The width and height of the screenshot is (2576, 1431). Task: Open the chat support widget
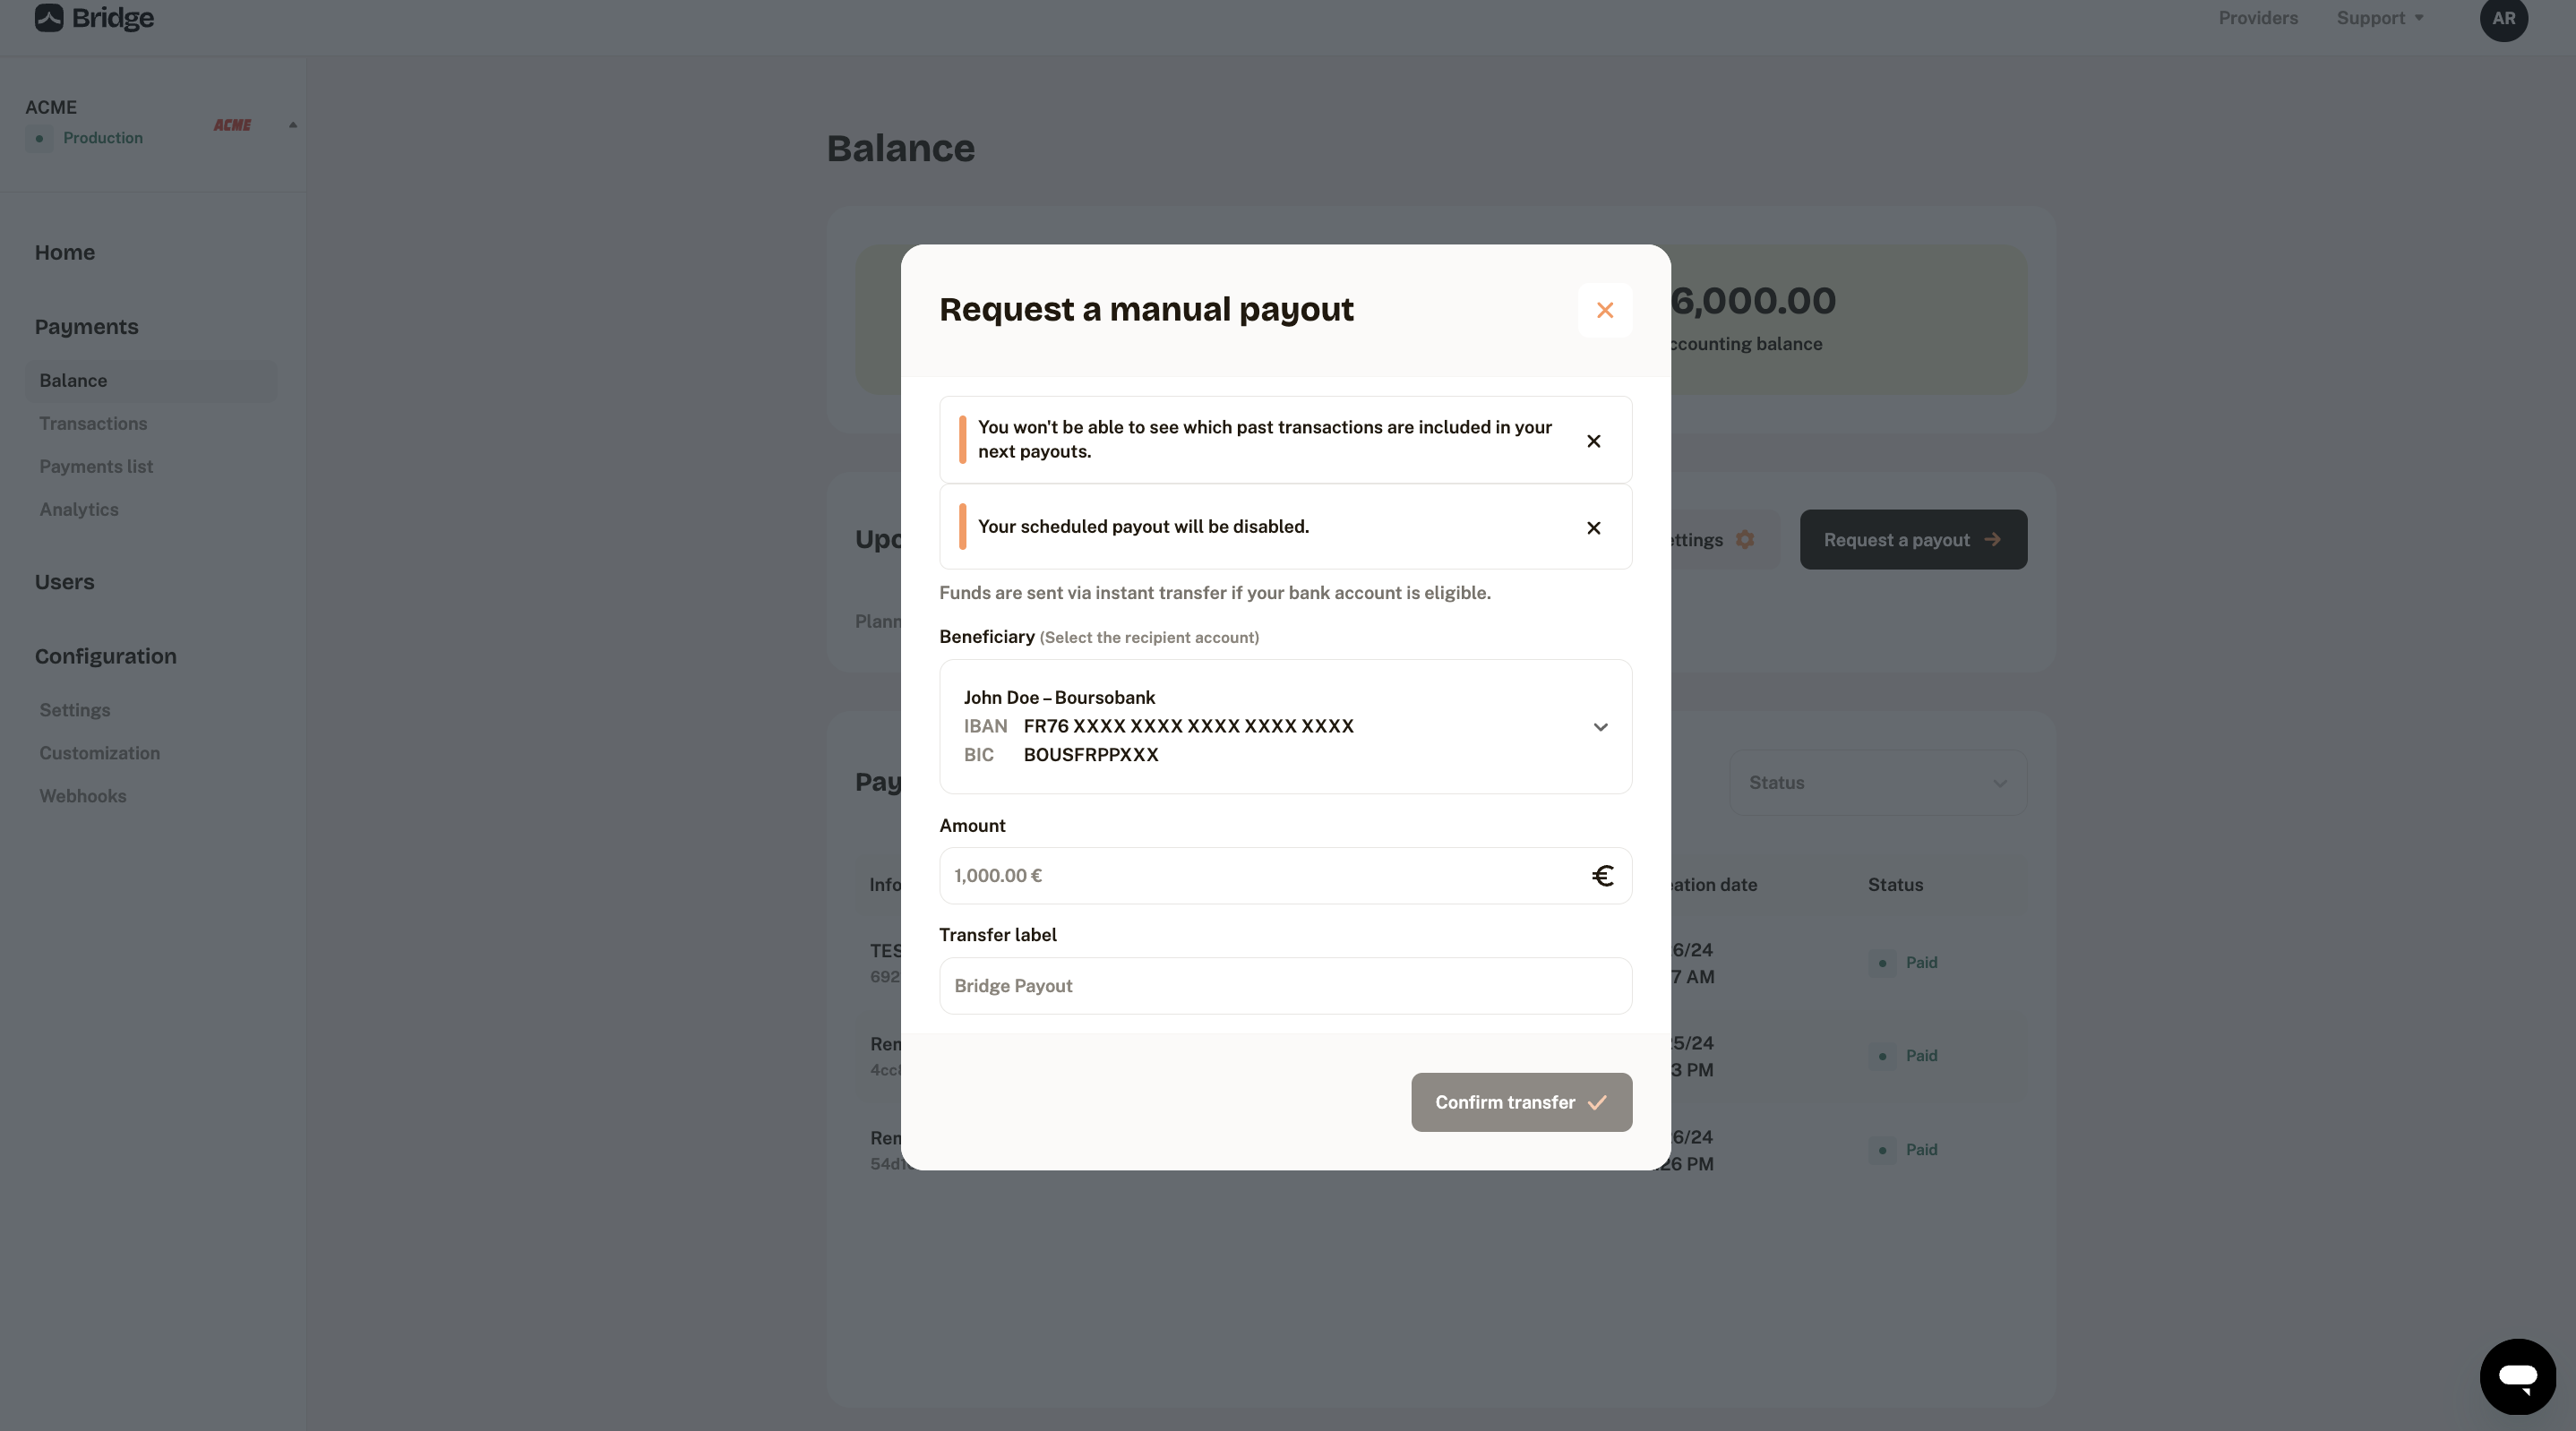pos(2518,1377)
